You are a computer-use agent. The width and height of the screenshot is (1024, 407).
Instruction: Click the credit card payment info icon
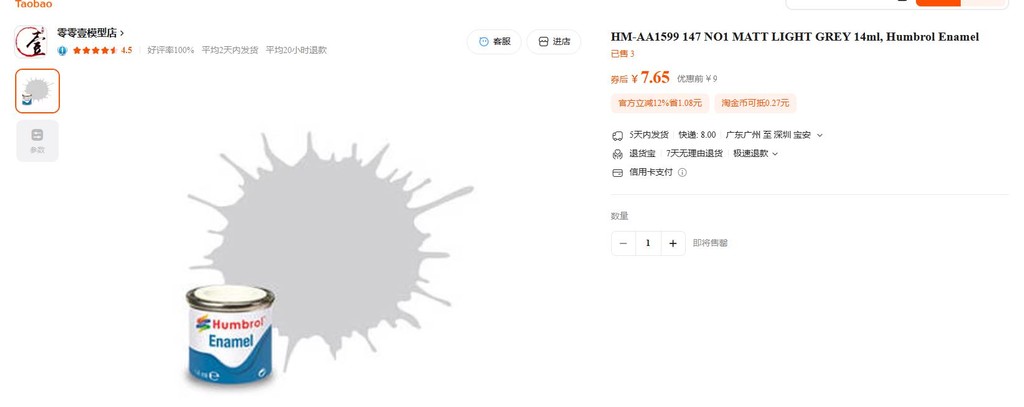click(682, 172)
